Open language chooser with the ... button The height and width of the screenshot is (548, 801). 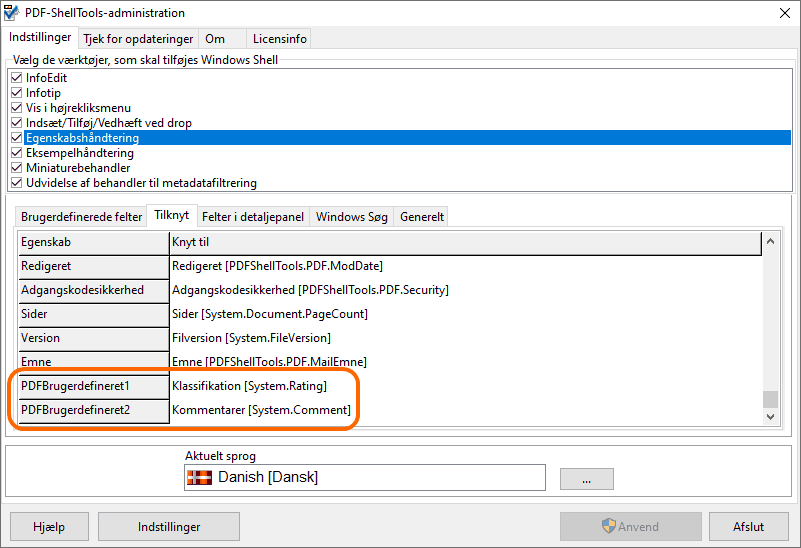586,479
